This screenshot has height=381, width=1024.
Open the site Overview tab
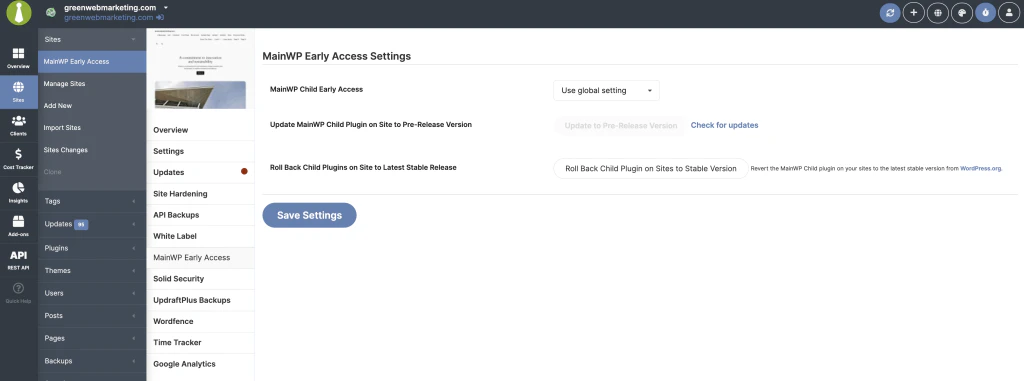point(200,130)
